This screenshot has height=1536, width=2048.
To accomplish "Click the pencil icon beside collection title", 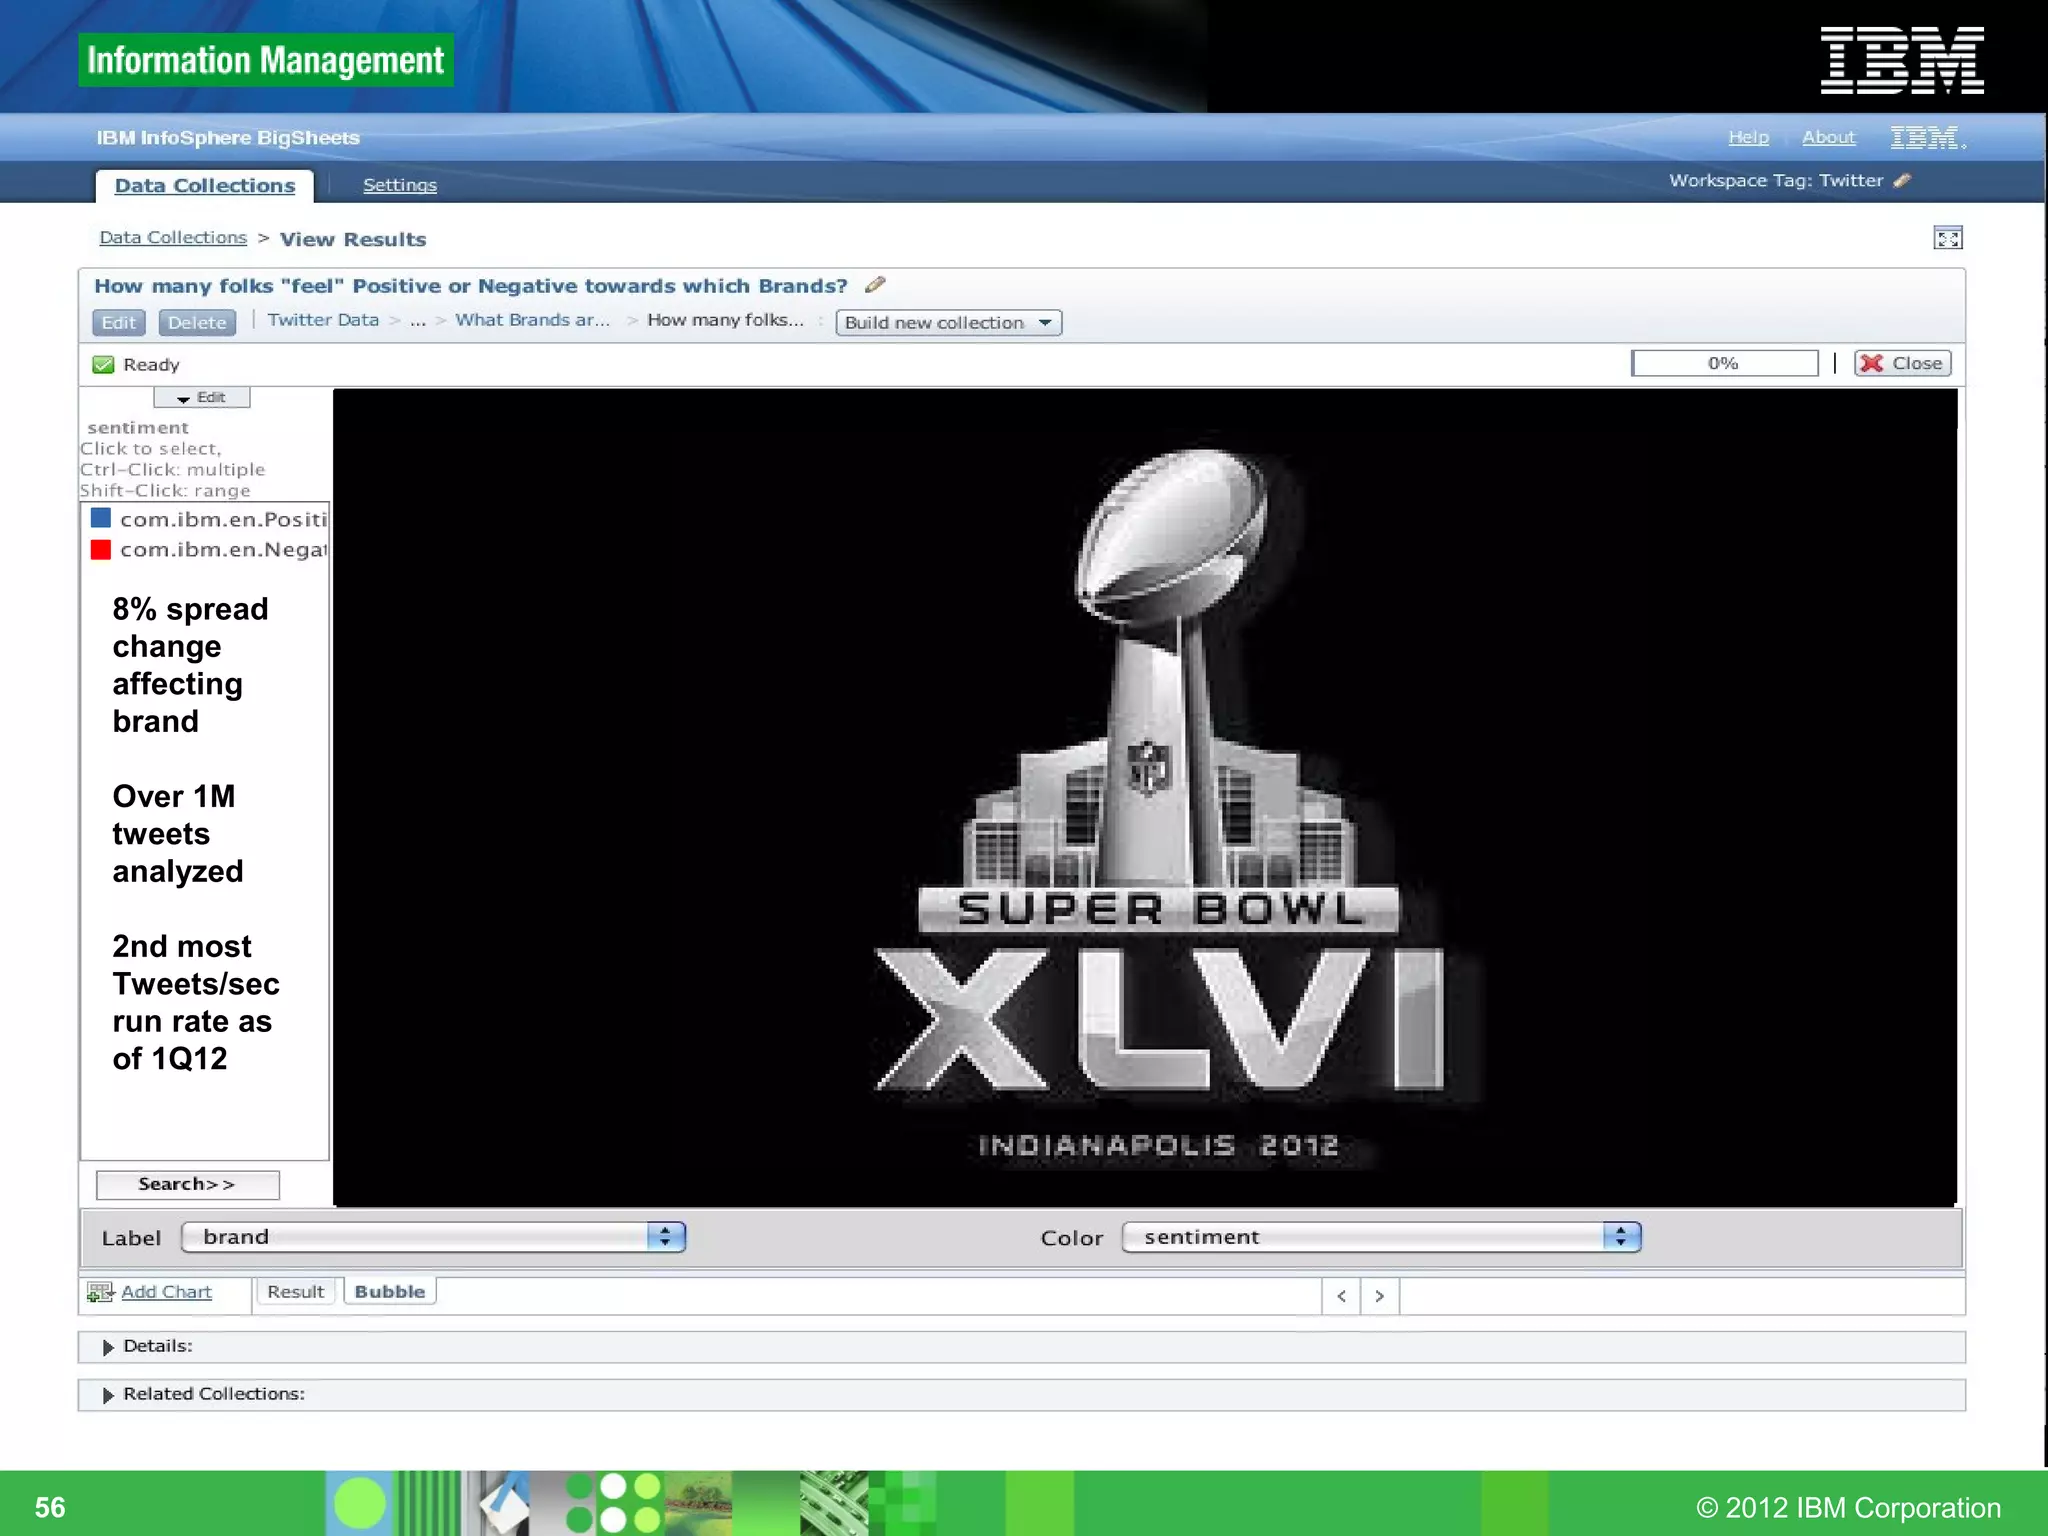I will [x=875, y=285].
